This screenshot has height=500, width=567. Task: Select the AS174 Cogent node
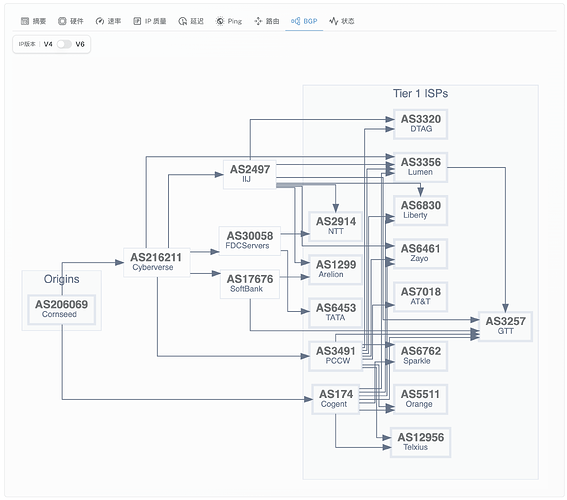click(x=336, y=399)
